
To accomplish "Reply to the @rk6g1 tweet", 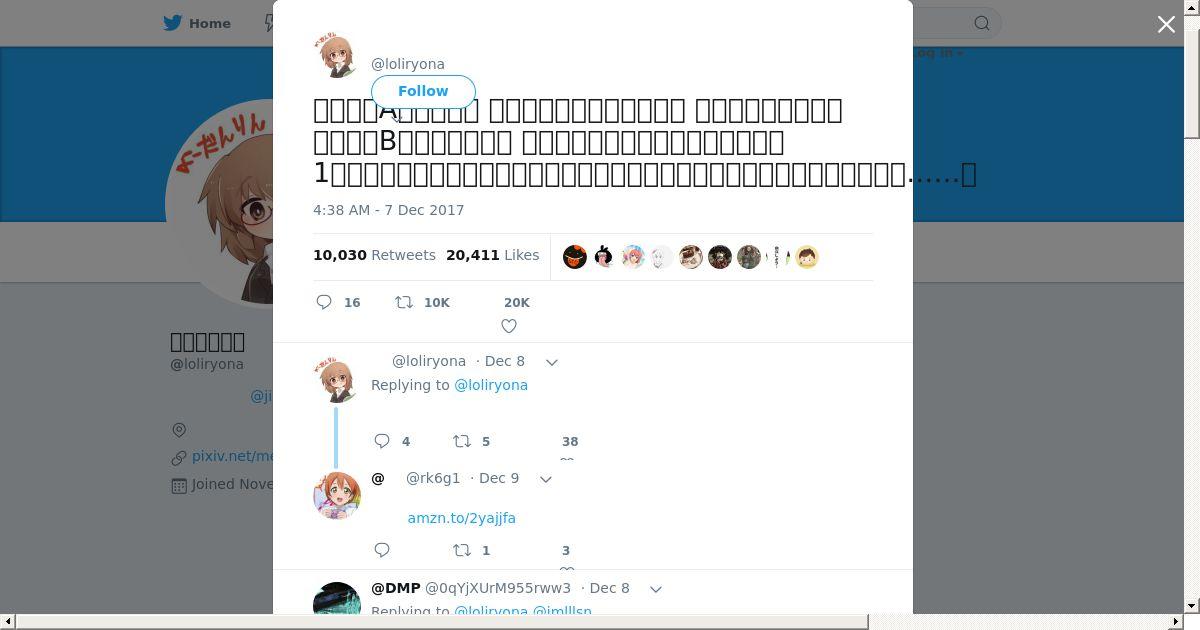I will tap(382, 550).
